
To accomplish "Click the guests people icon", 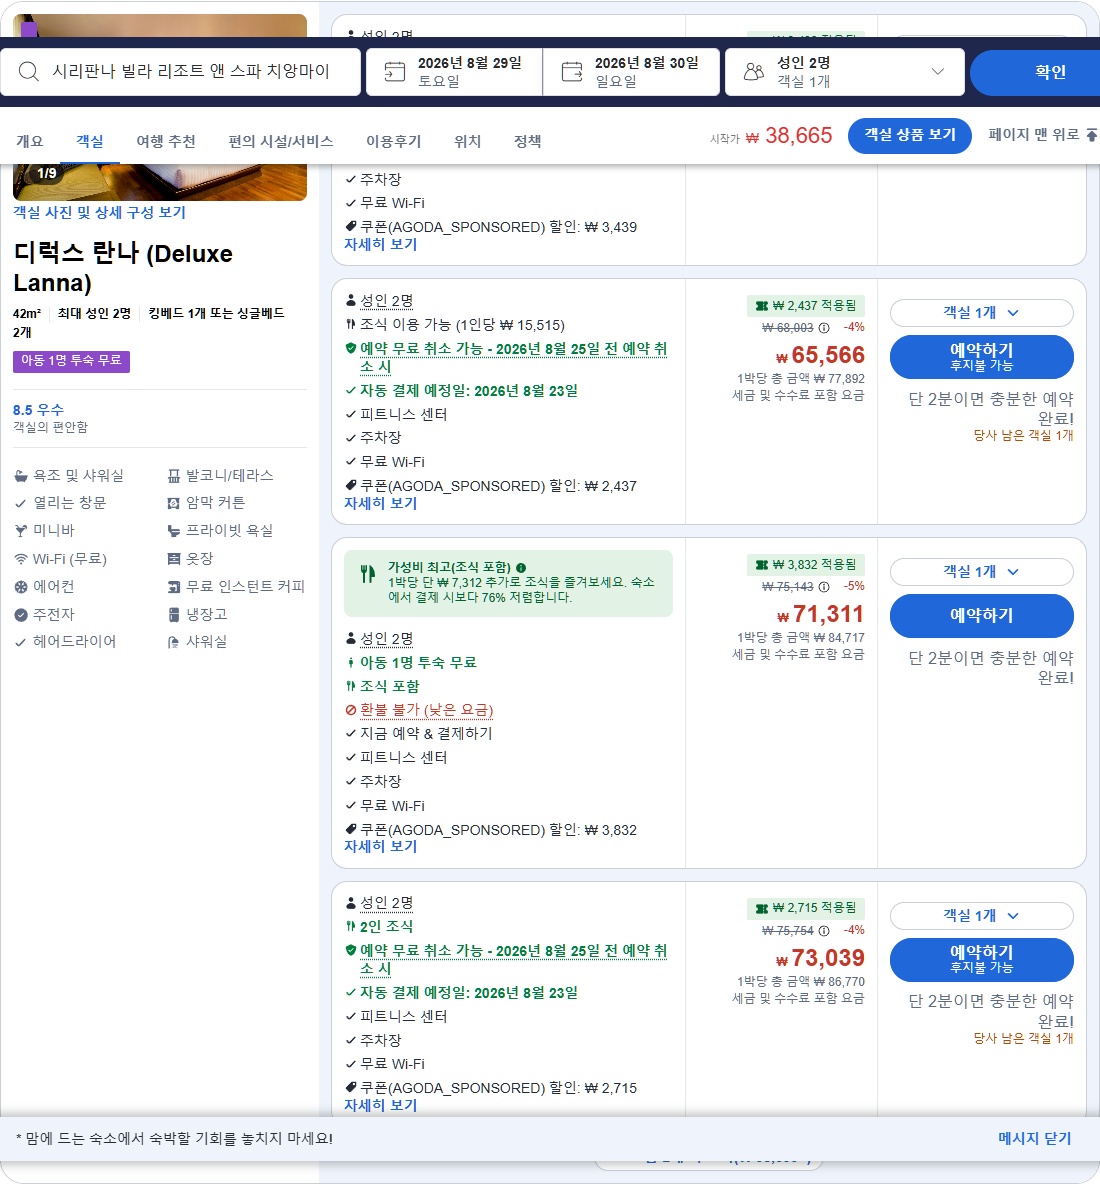I will (x=753, y=72).
